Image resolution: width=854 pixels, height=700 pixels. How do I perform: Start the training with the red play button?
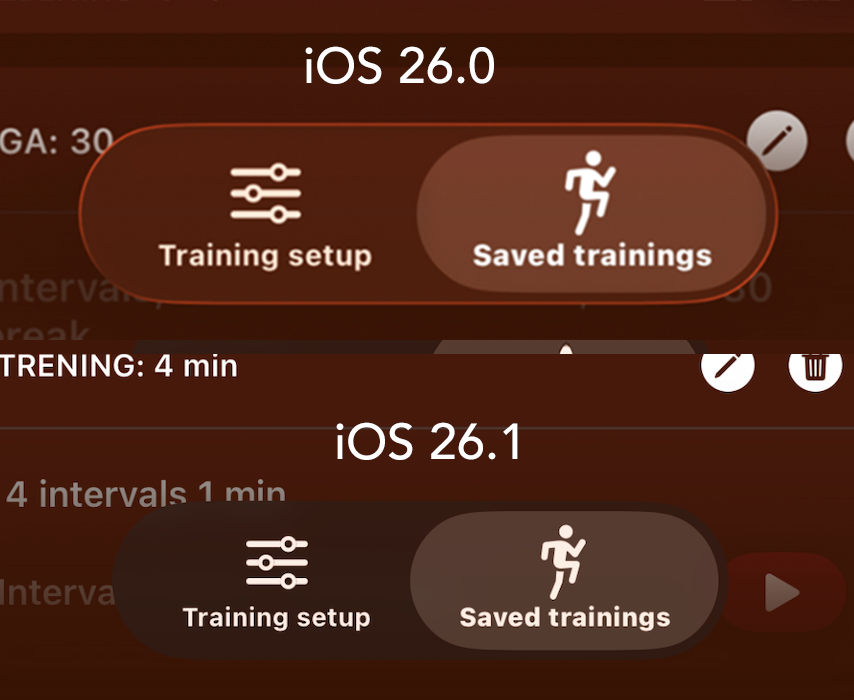(783, 592)
